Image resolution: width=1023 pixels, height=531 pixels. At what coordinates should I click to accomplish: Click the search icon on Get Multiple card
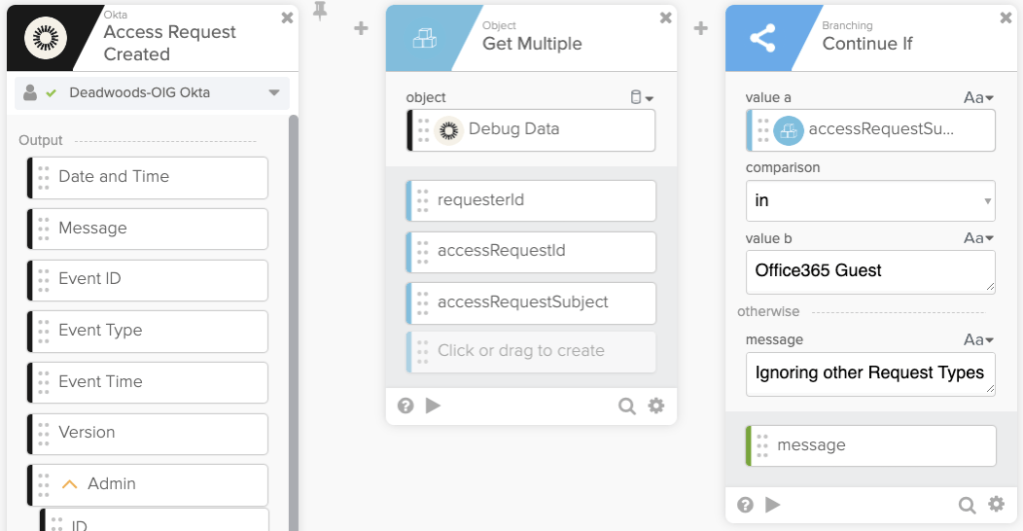tap(627, 405)
